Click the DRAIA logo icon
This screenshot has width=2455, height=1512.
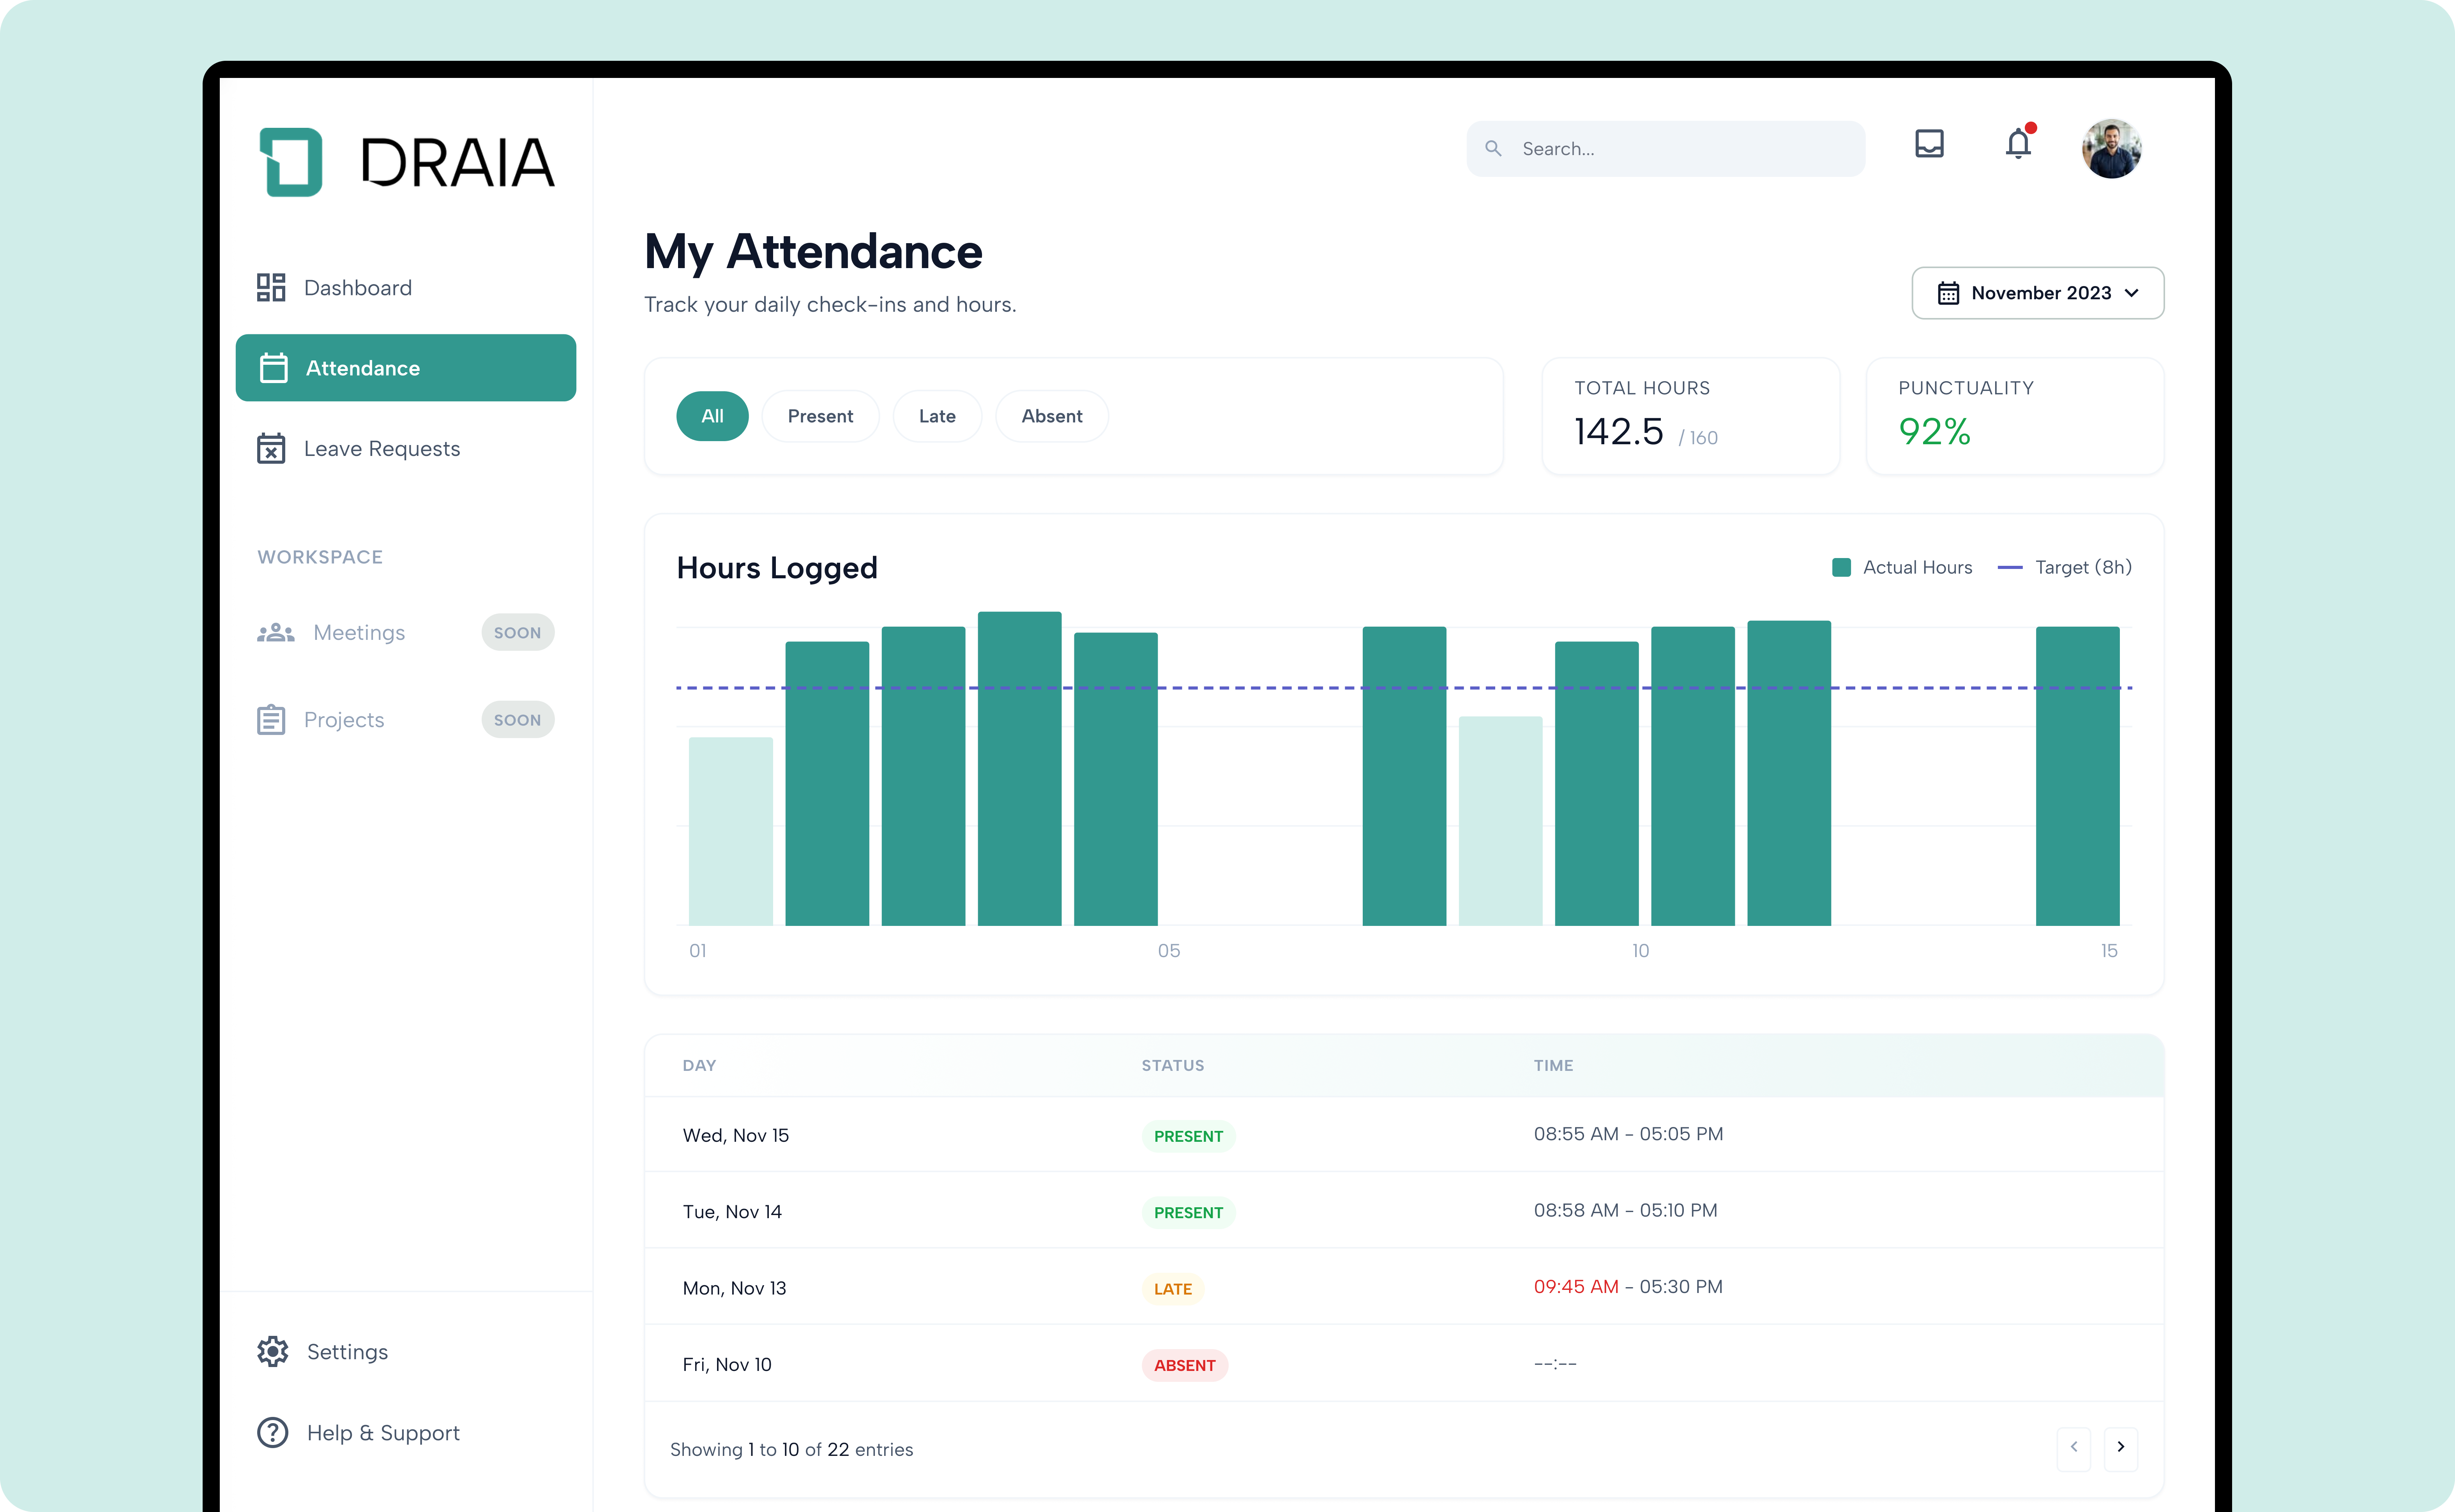click(291, 162)
